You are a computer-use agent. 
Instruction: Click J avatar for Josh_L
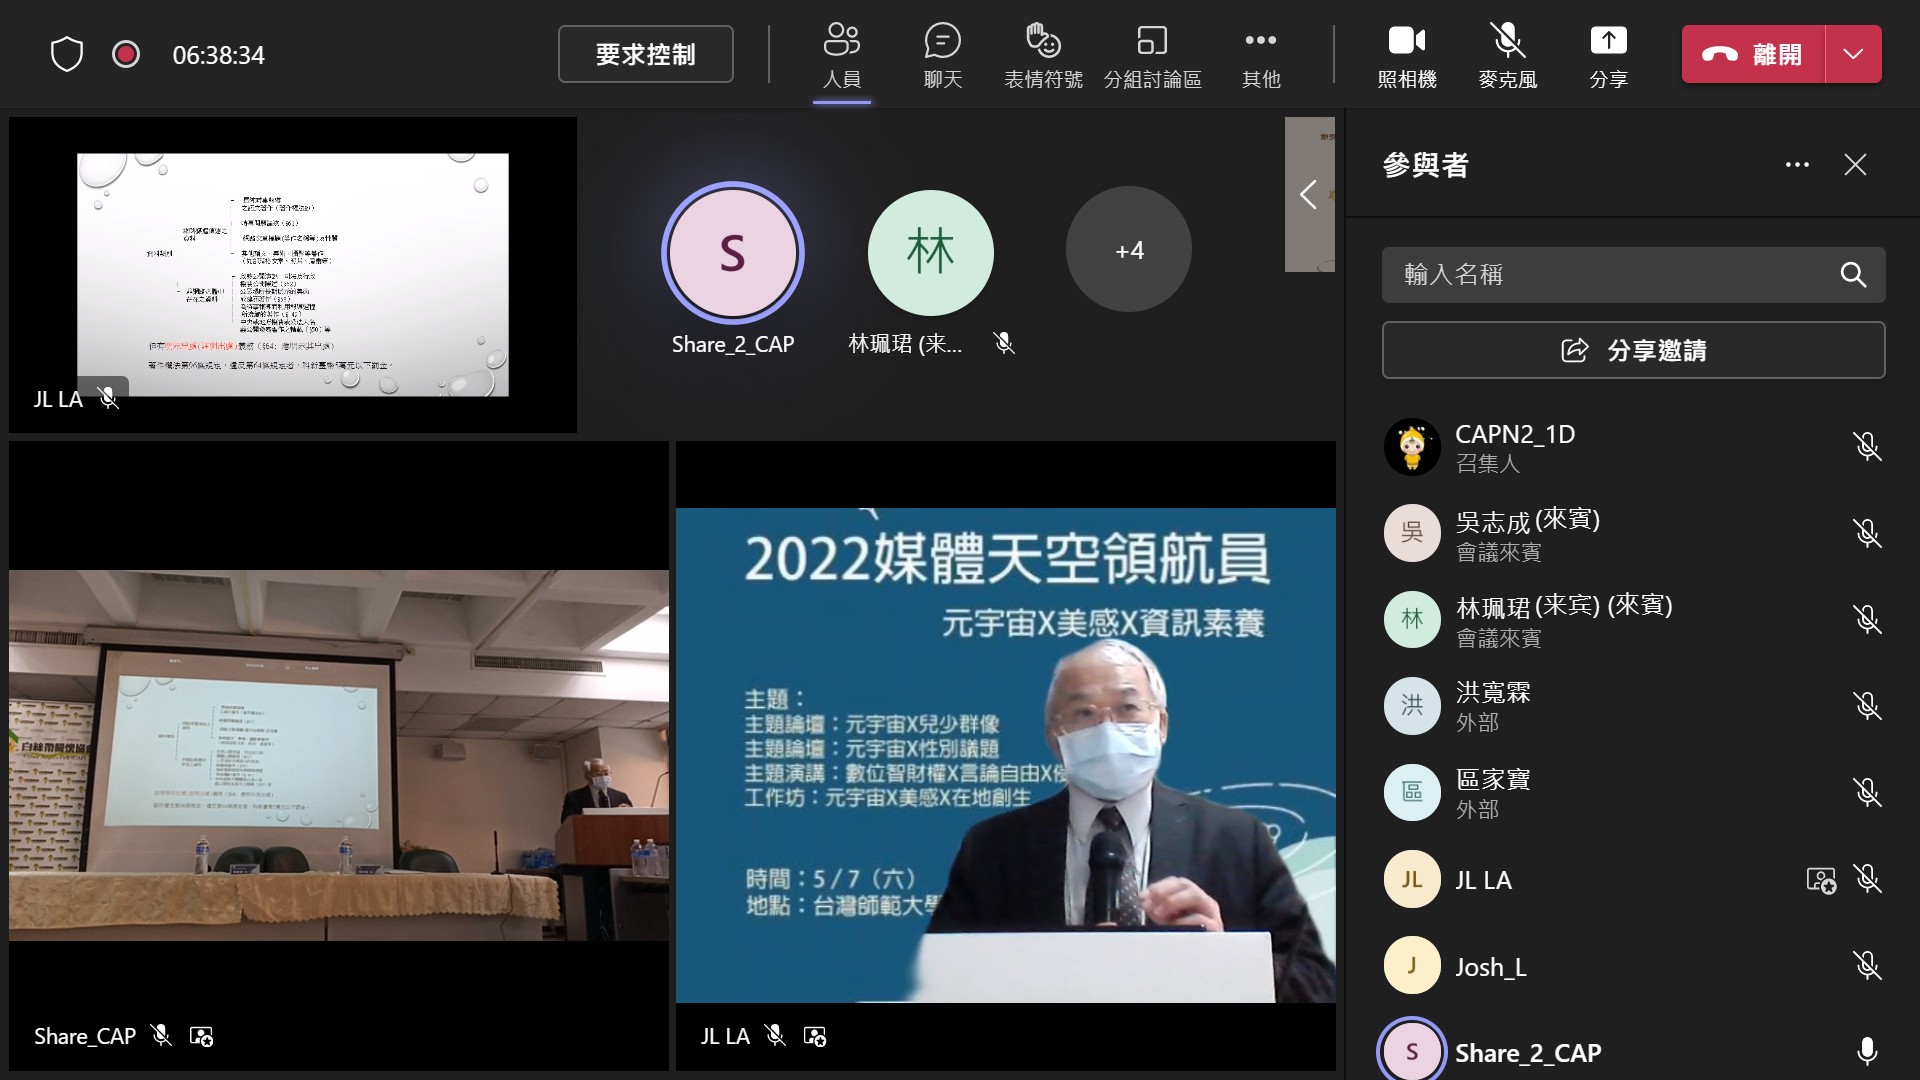(1412, 966)
